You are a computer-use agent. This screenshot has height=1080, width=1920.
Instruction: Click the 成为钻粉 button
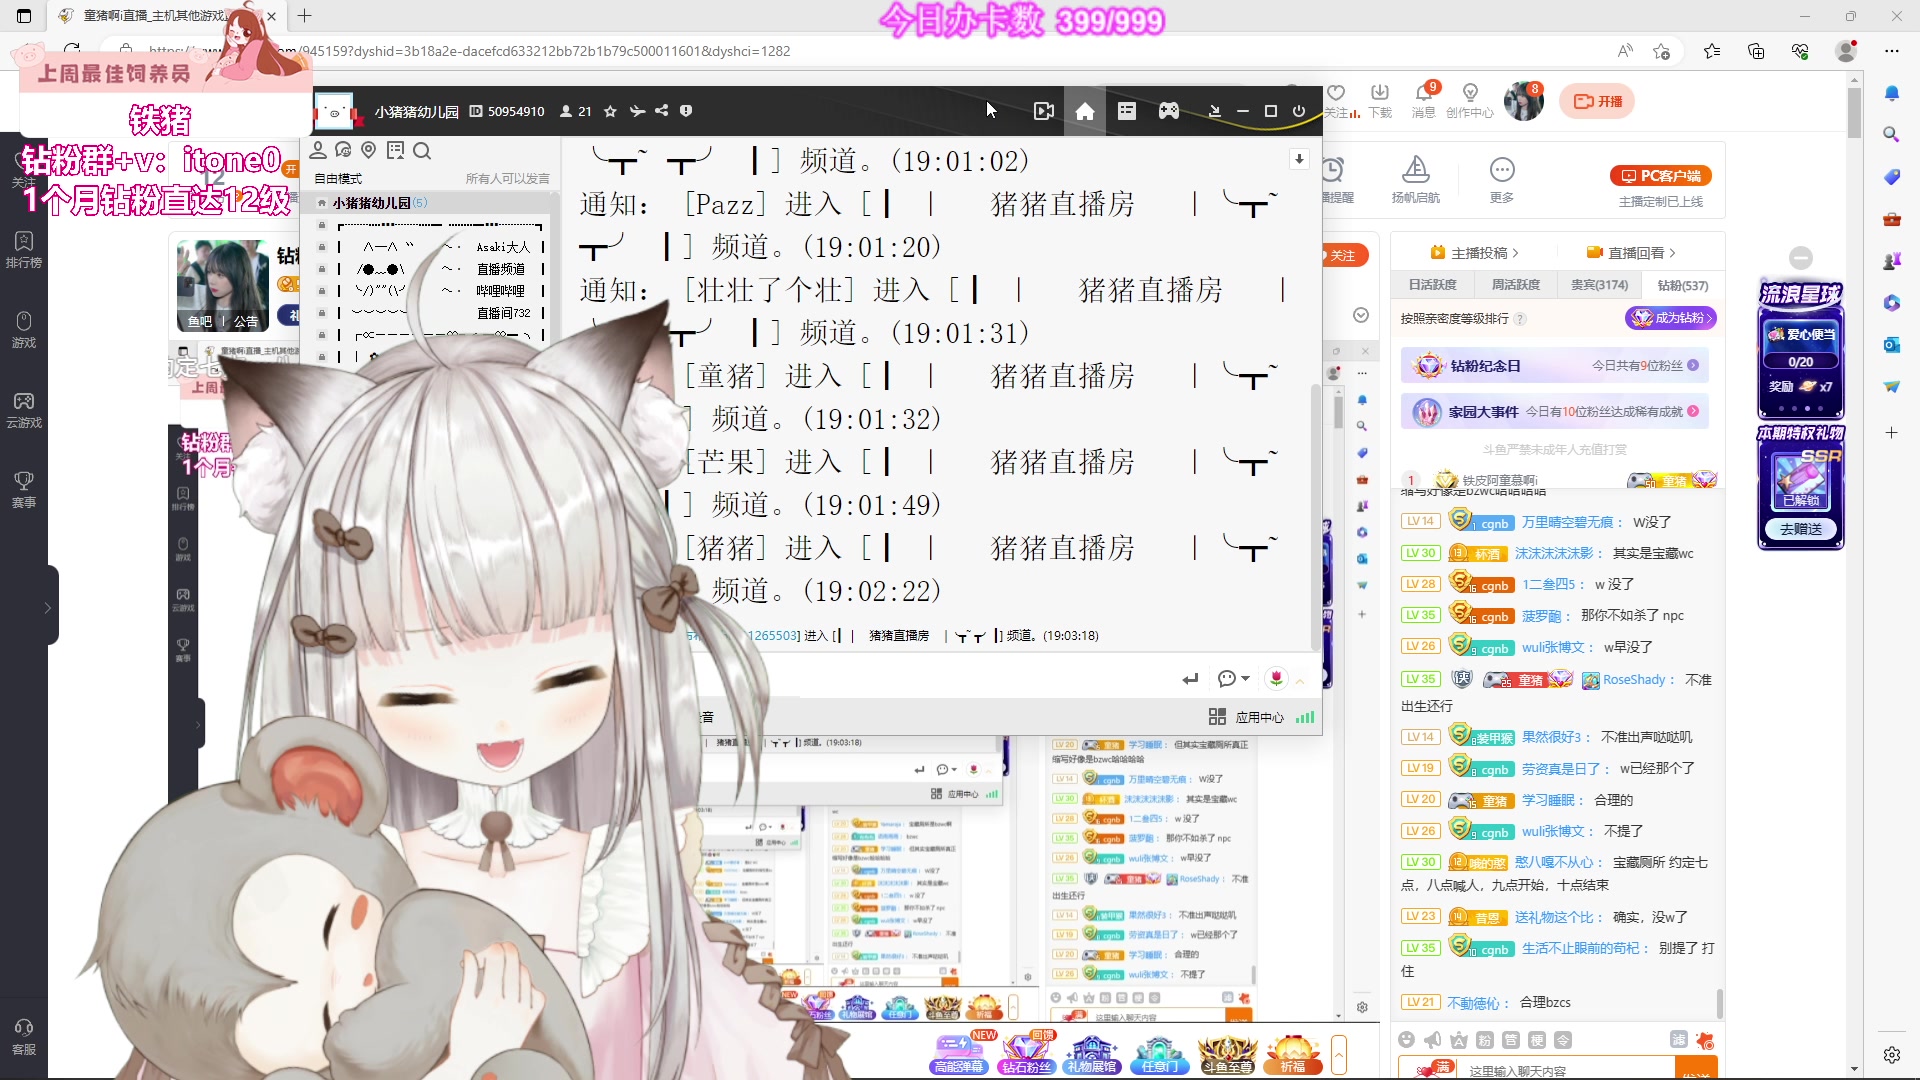coord(1672,318)
